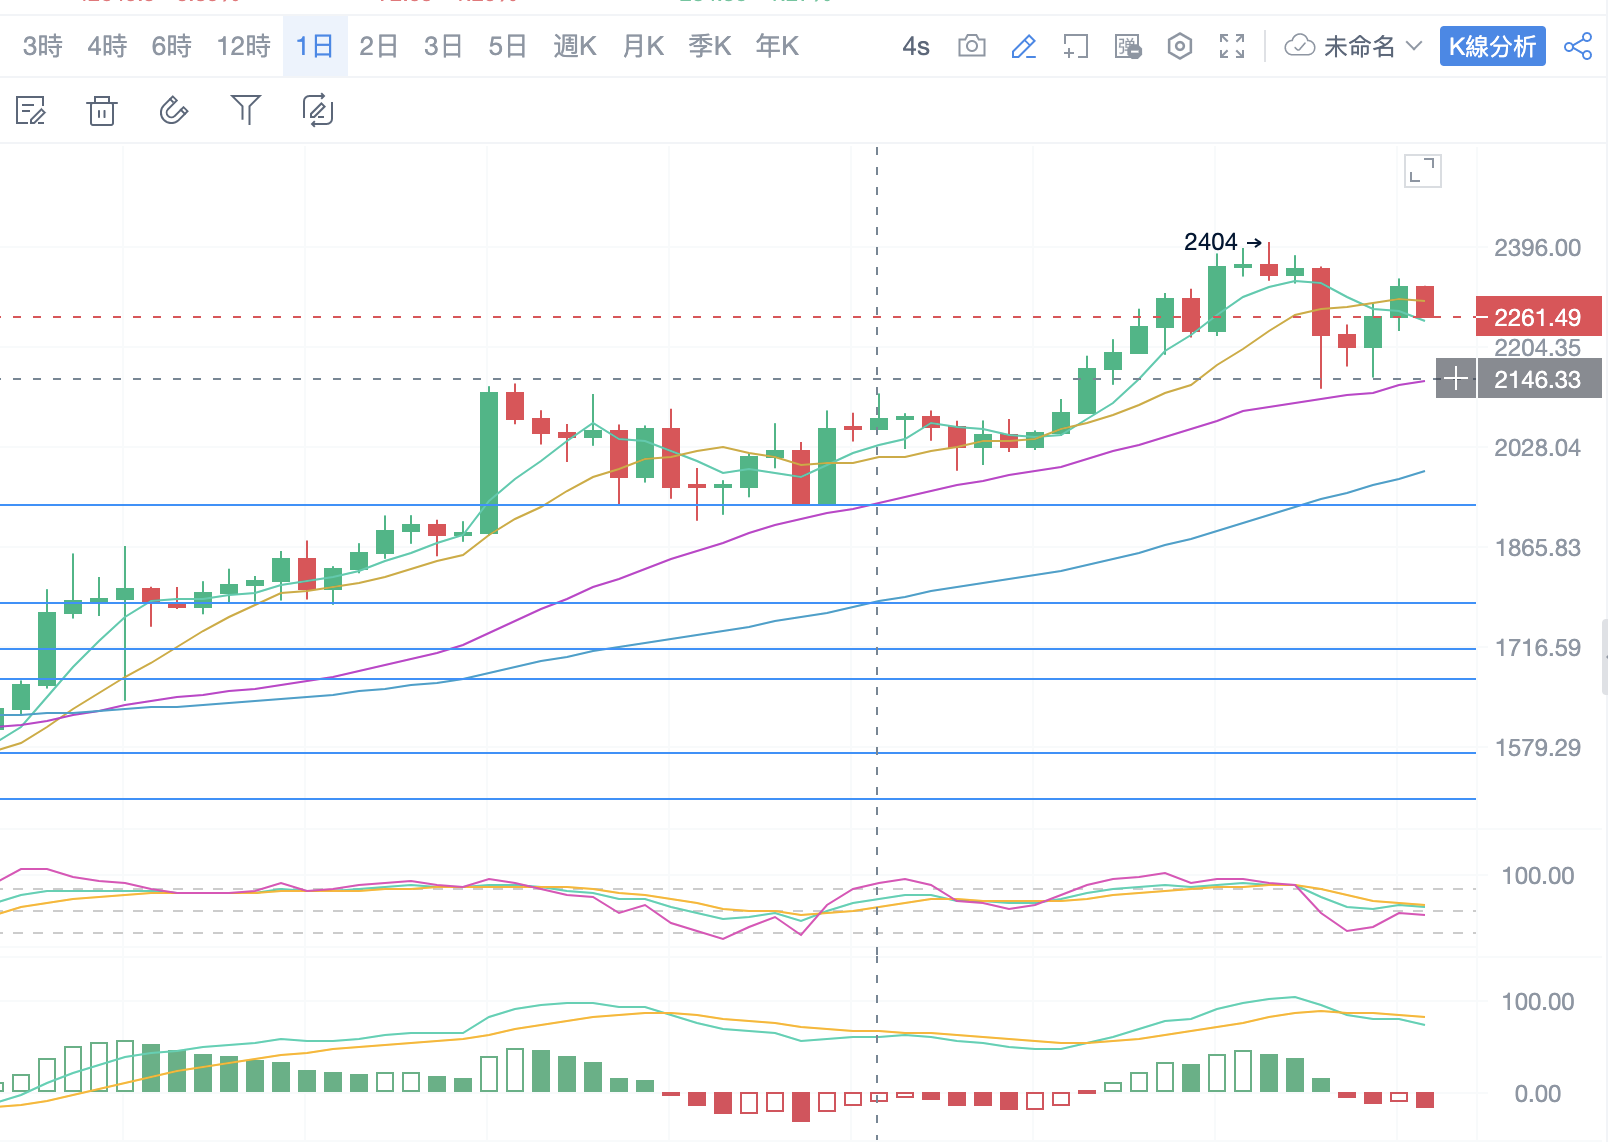Expand the chart panel using corner icon
1608x1142 pixels.
tap(1422, 171)
